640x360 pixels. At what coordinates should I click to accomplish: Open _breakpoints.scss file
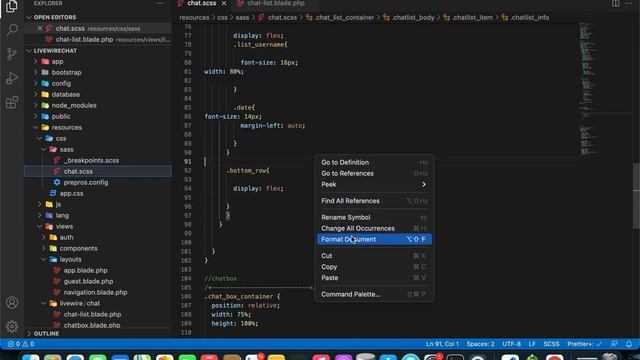91,161
